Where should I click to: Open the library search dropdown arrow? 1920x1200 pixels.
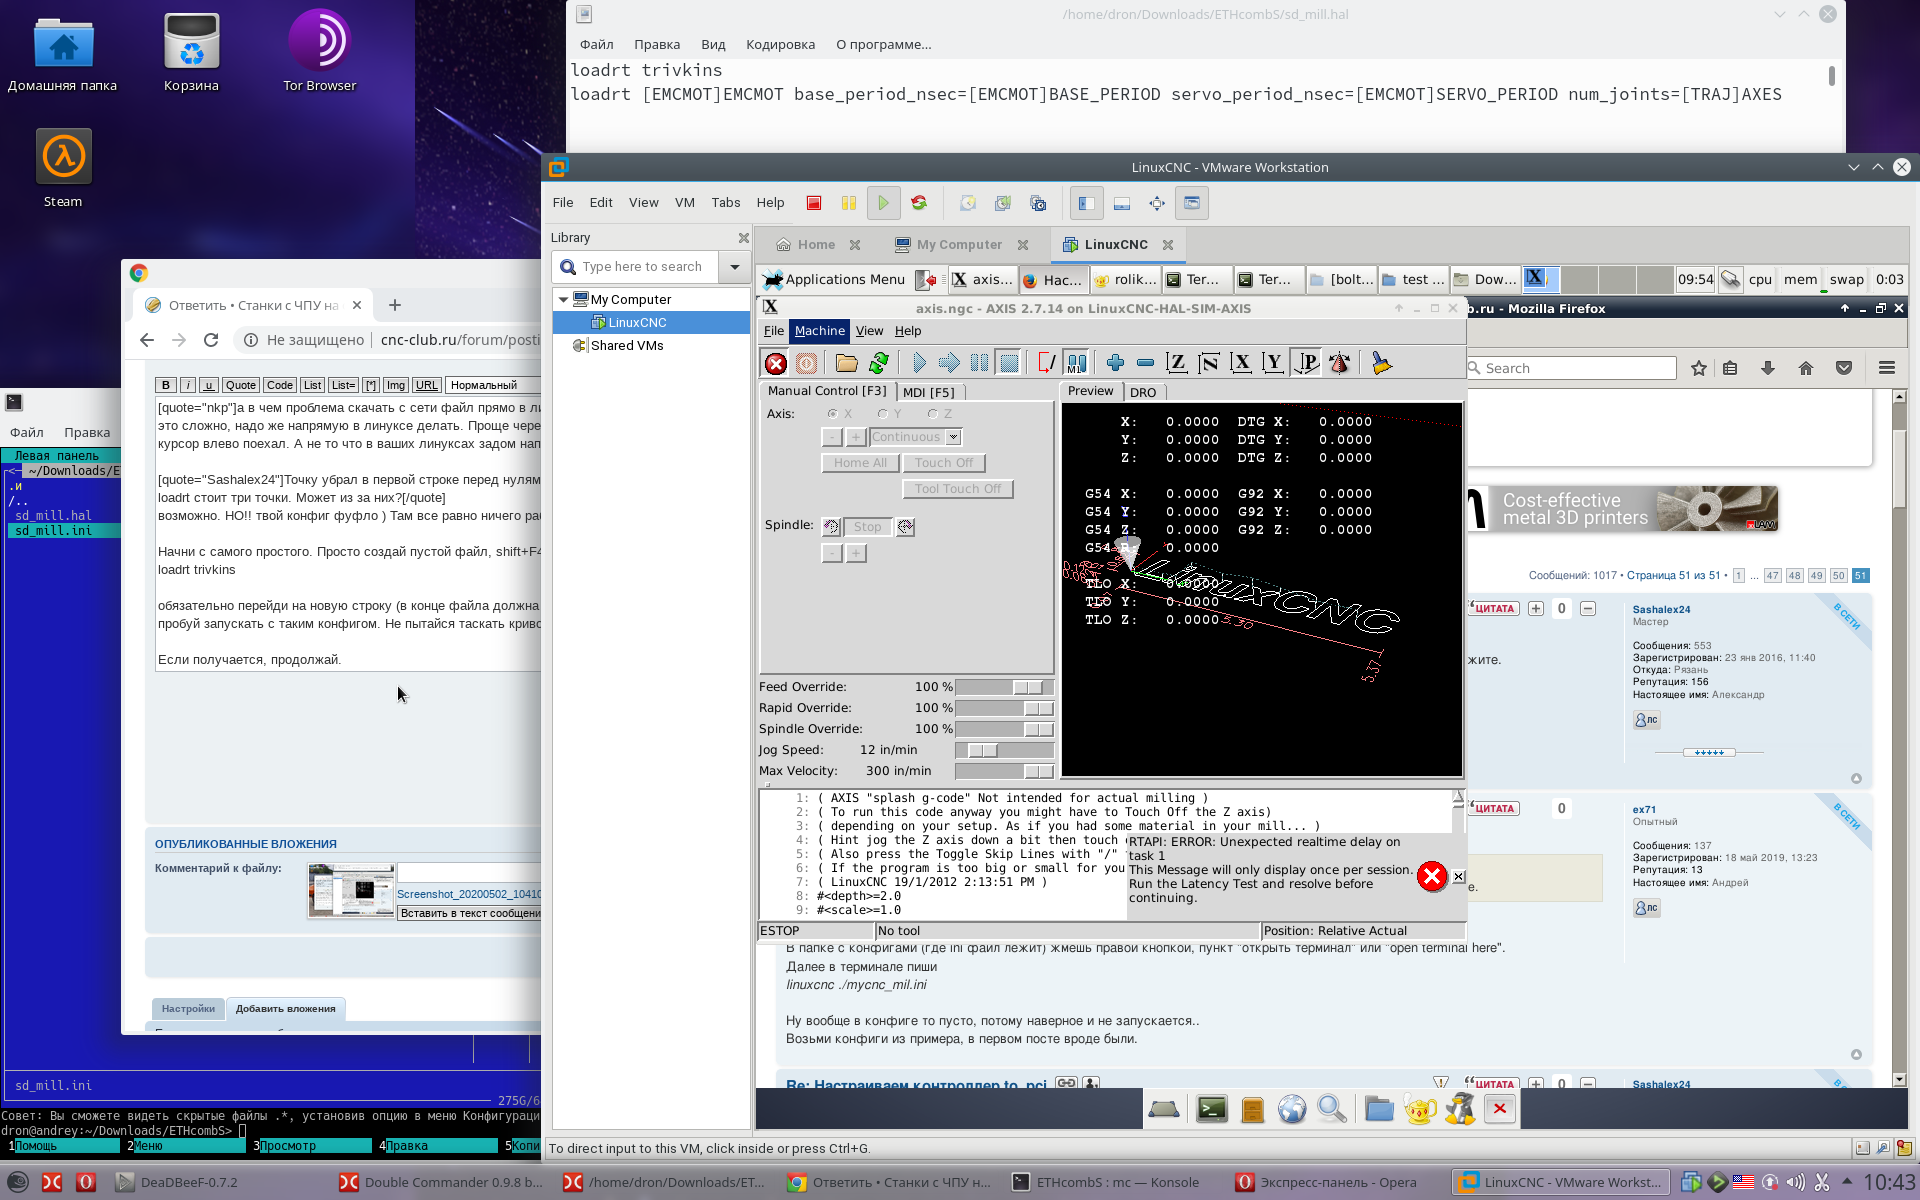(x=735, y=267)
